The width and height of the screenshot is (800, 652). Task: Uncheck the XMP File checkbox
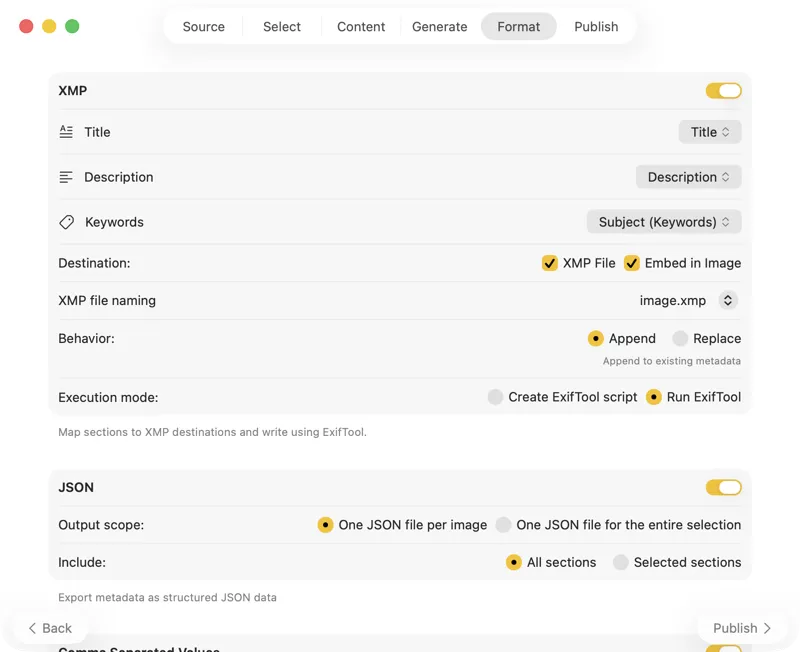(x=549, y=263)
